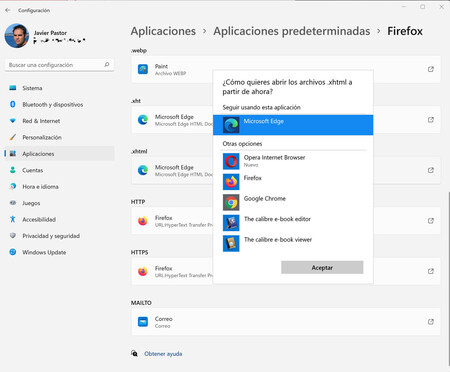Open Red & Internet settings
Image resolution: width=450 pixels, height=372 pixels.
59,121
